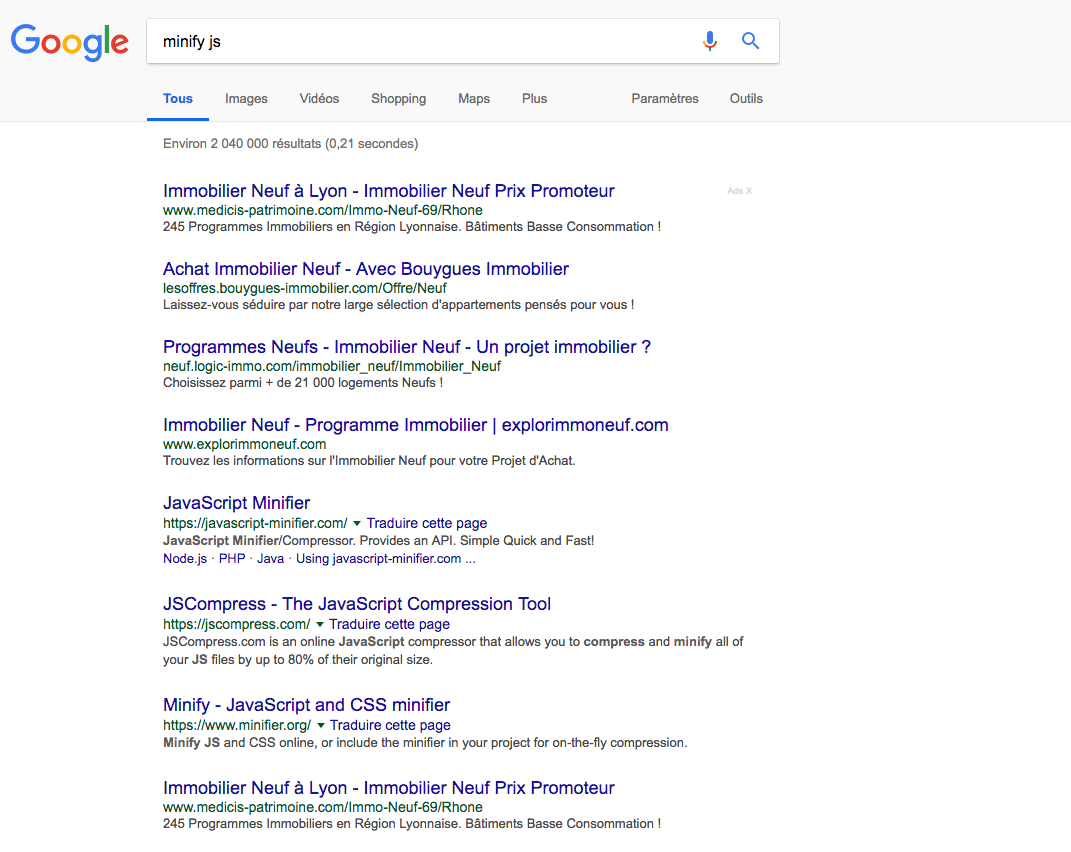
Task: Click URL lesoffres.bouygues-immobilier.com/Offre/Neuf
Action: coord(305,288)
